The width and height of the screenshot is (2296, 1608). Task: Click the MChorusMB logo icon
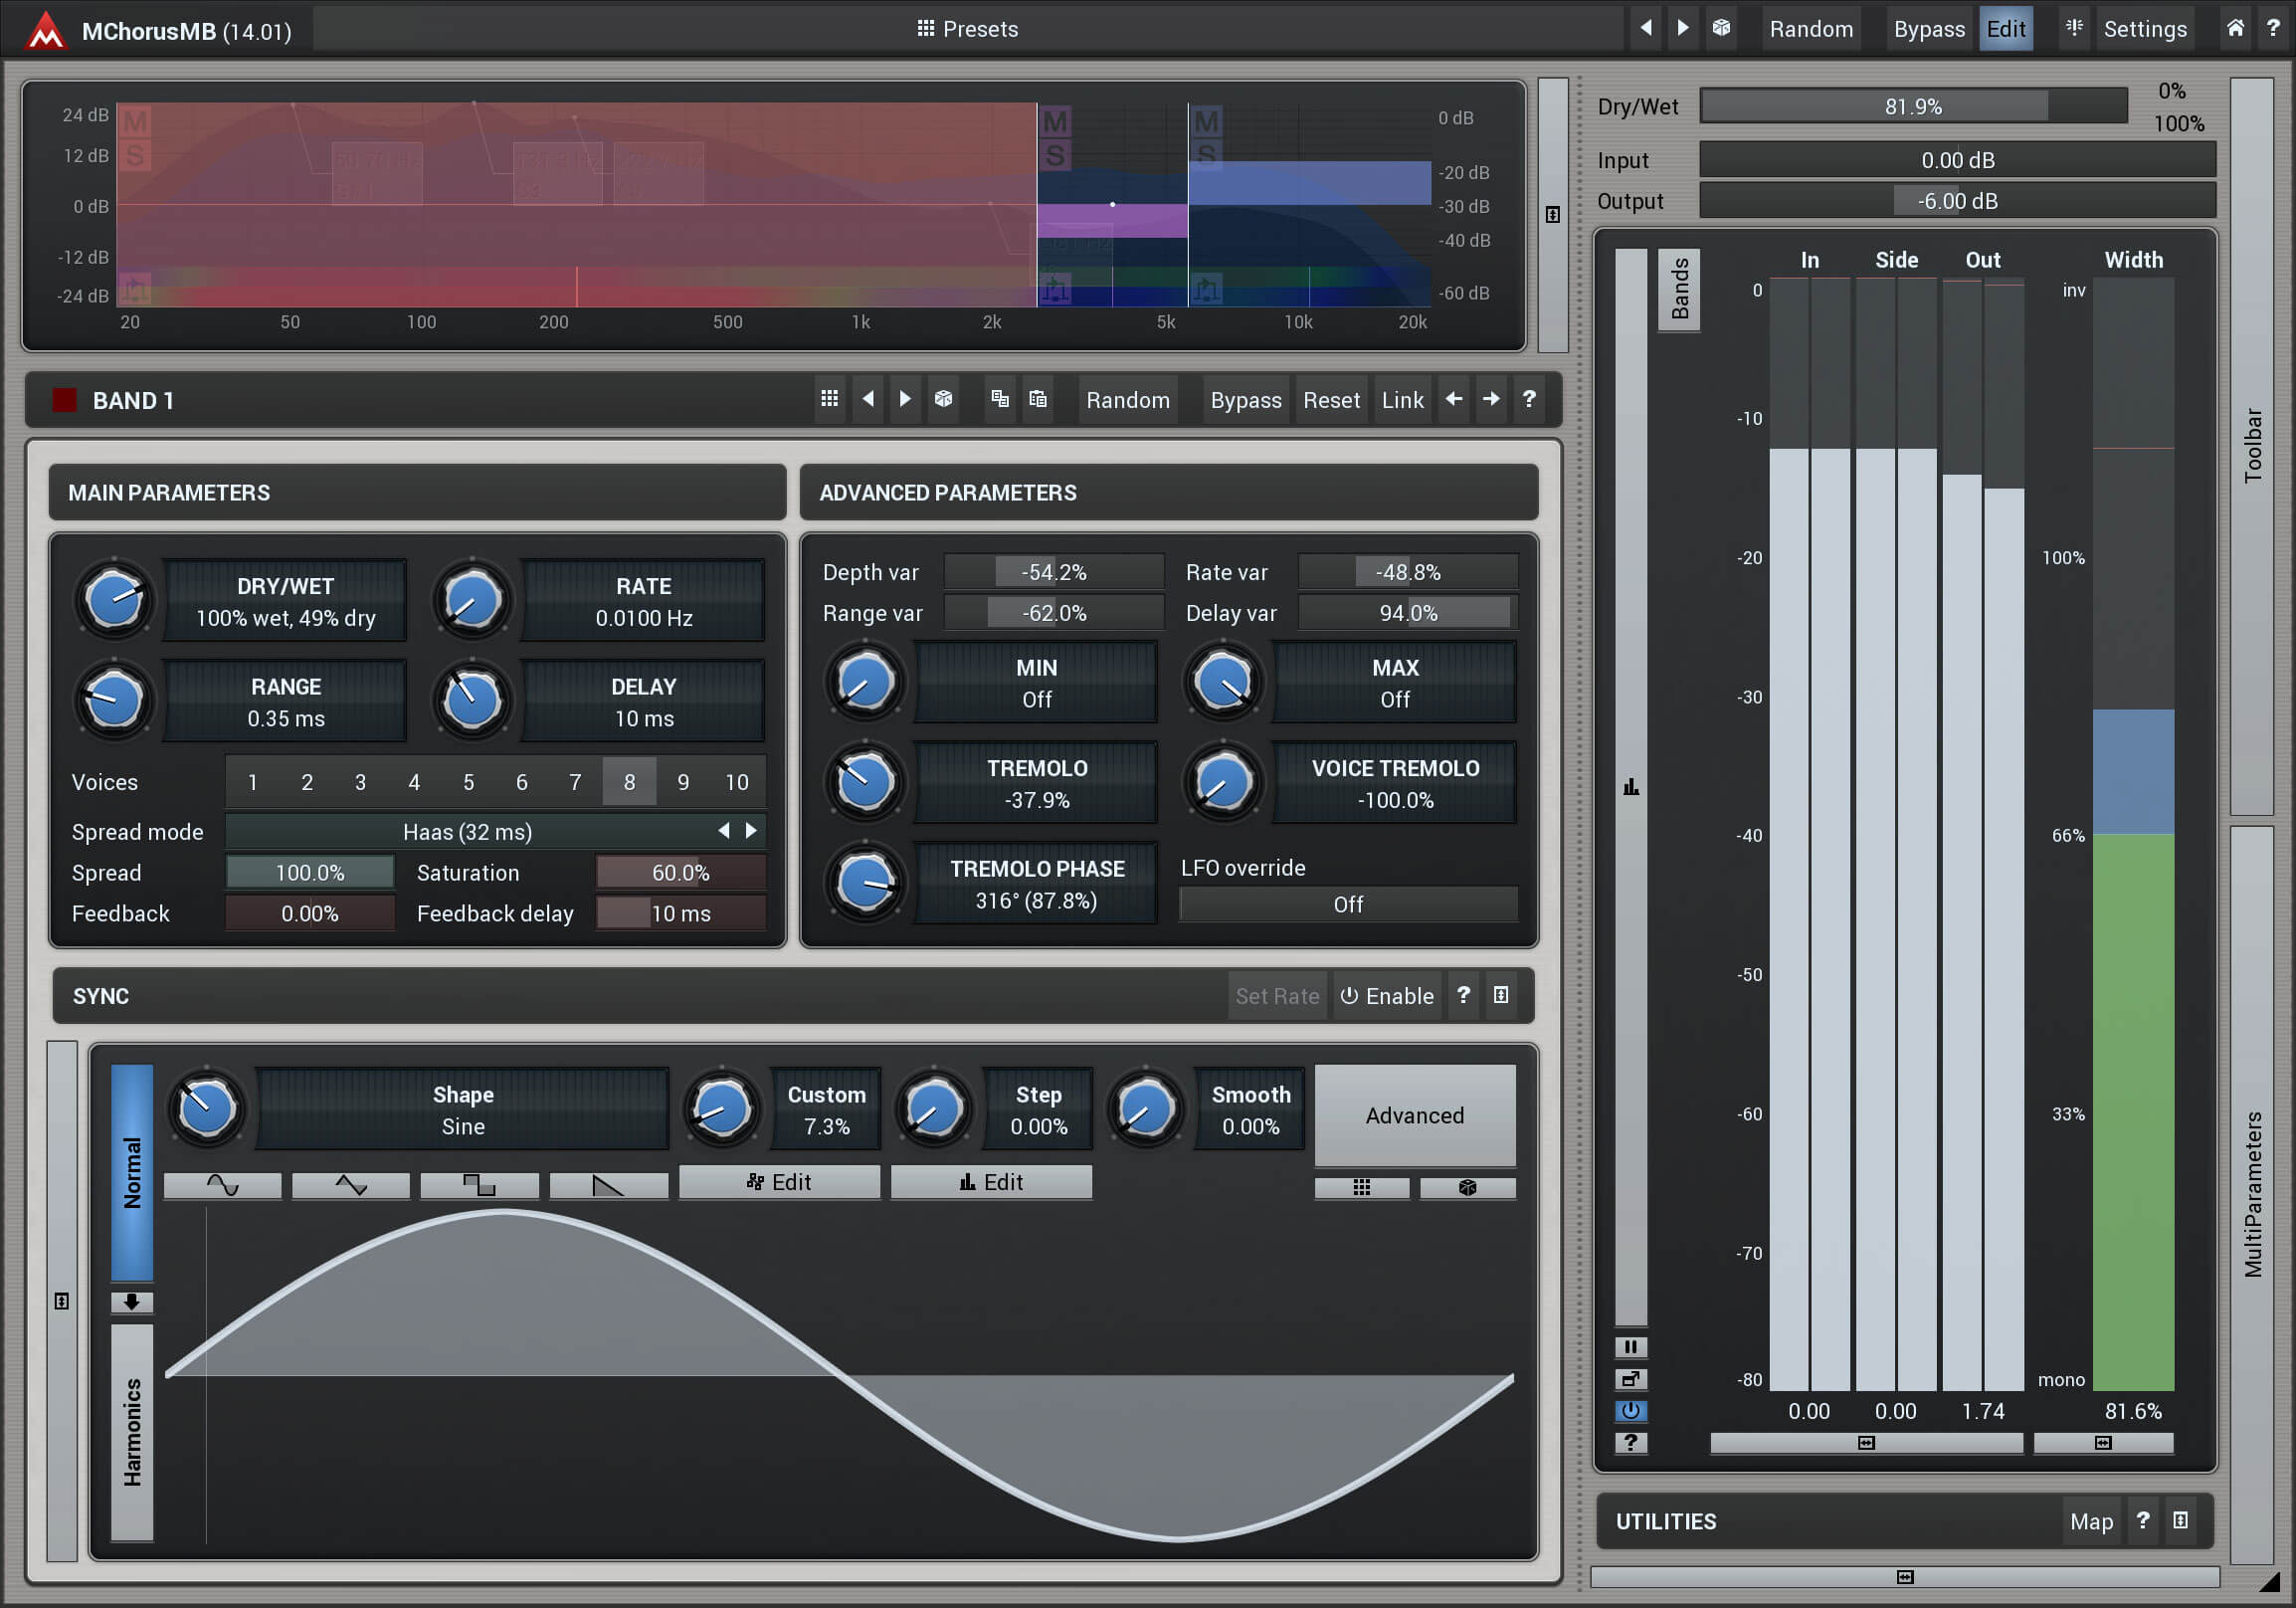tap(45, 30)
